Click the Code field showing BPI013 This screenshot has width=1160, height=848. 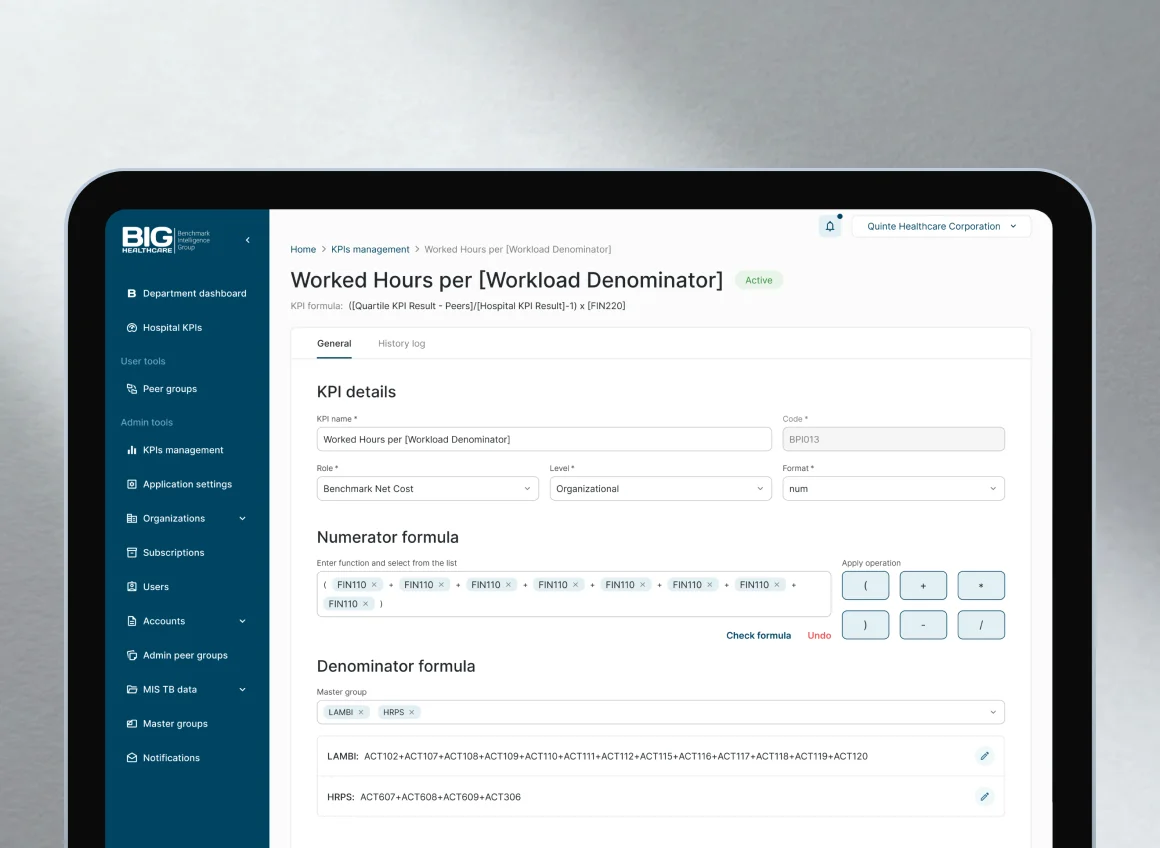894,439
